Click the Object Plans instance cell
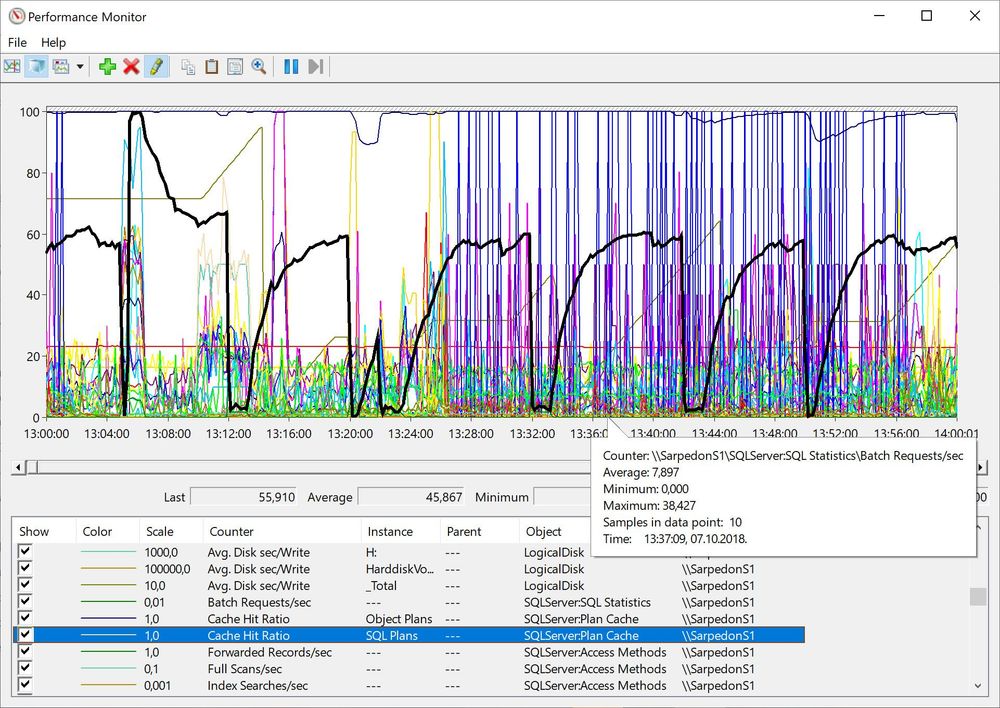Image resolution: width=1000 pixels, height=708 pixels. (x=399, y=618)
